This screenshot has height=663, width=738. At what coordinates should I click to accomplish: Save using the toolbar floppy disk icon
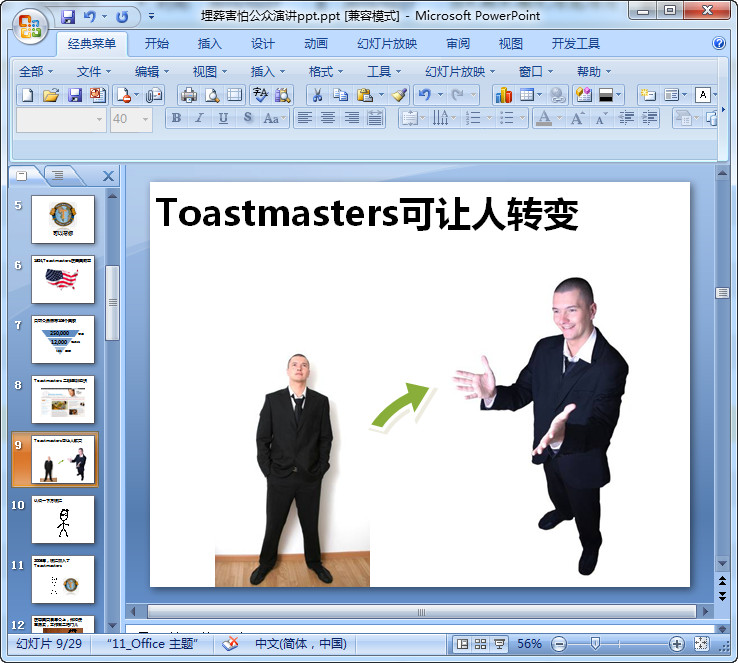(x=74, y=95)
